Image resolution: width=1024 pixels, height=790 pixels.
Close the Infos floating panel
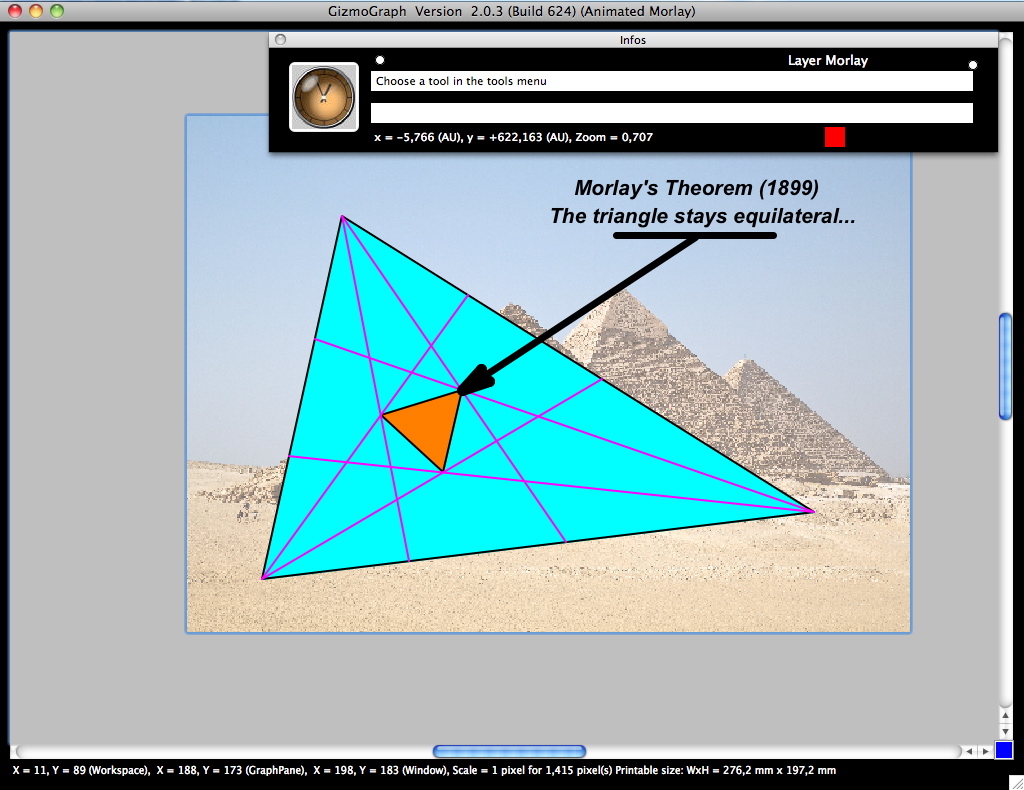tap(281, 40)
